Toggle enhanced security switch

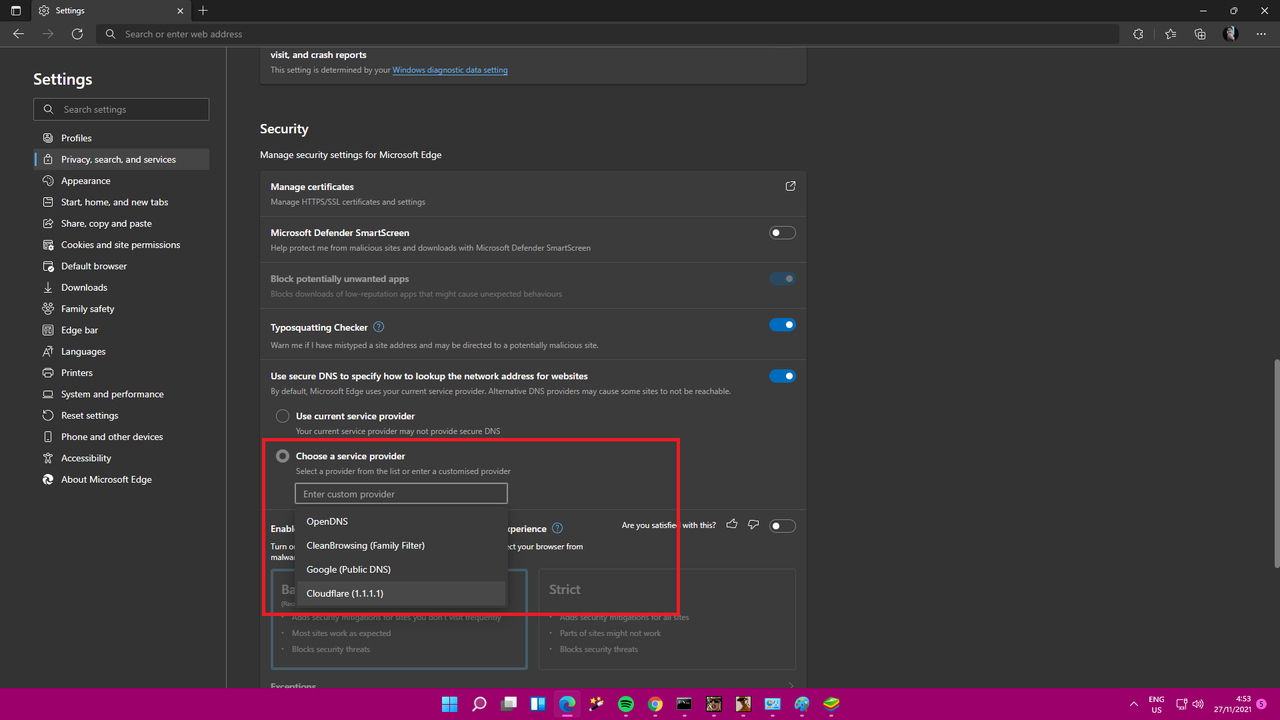pos(782,526)
